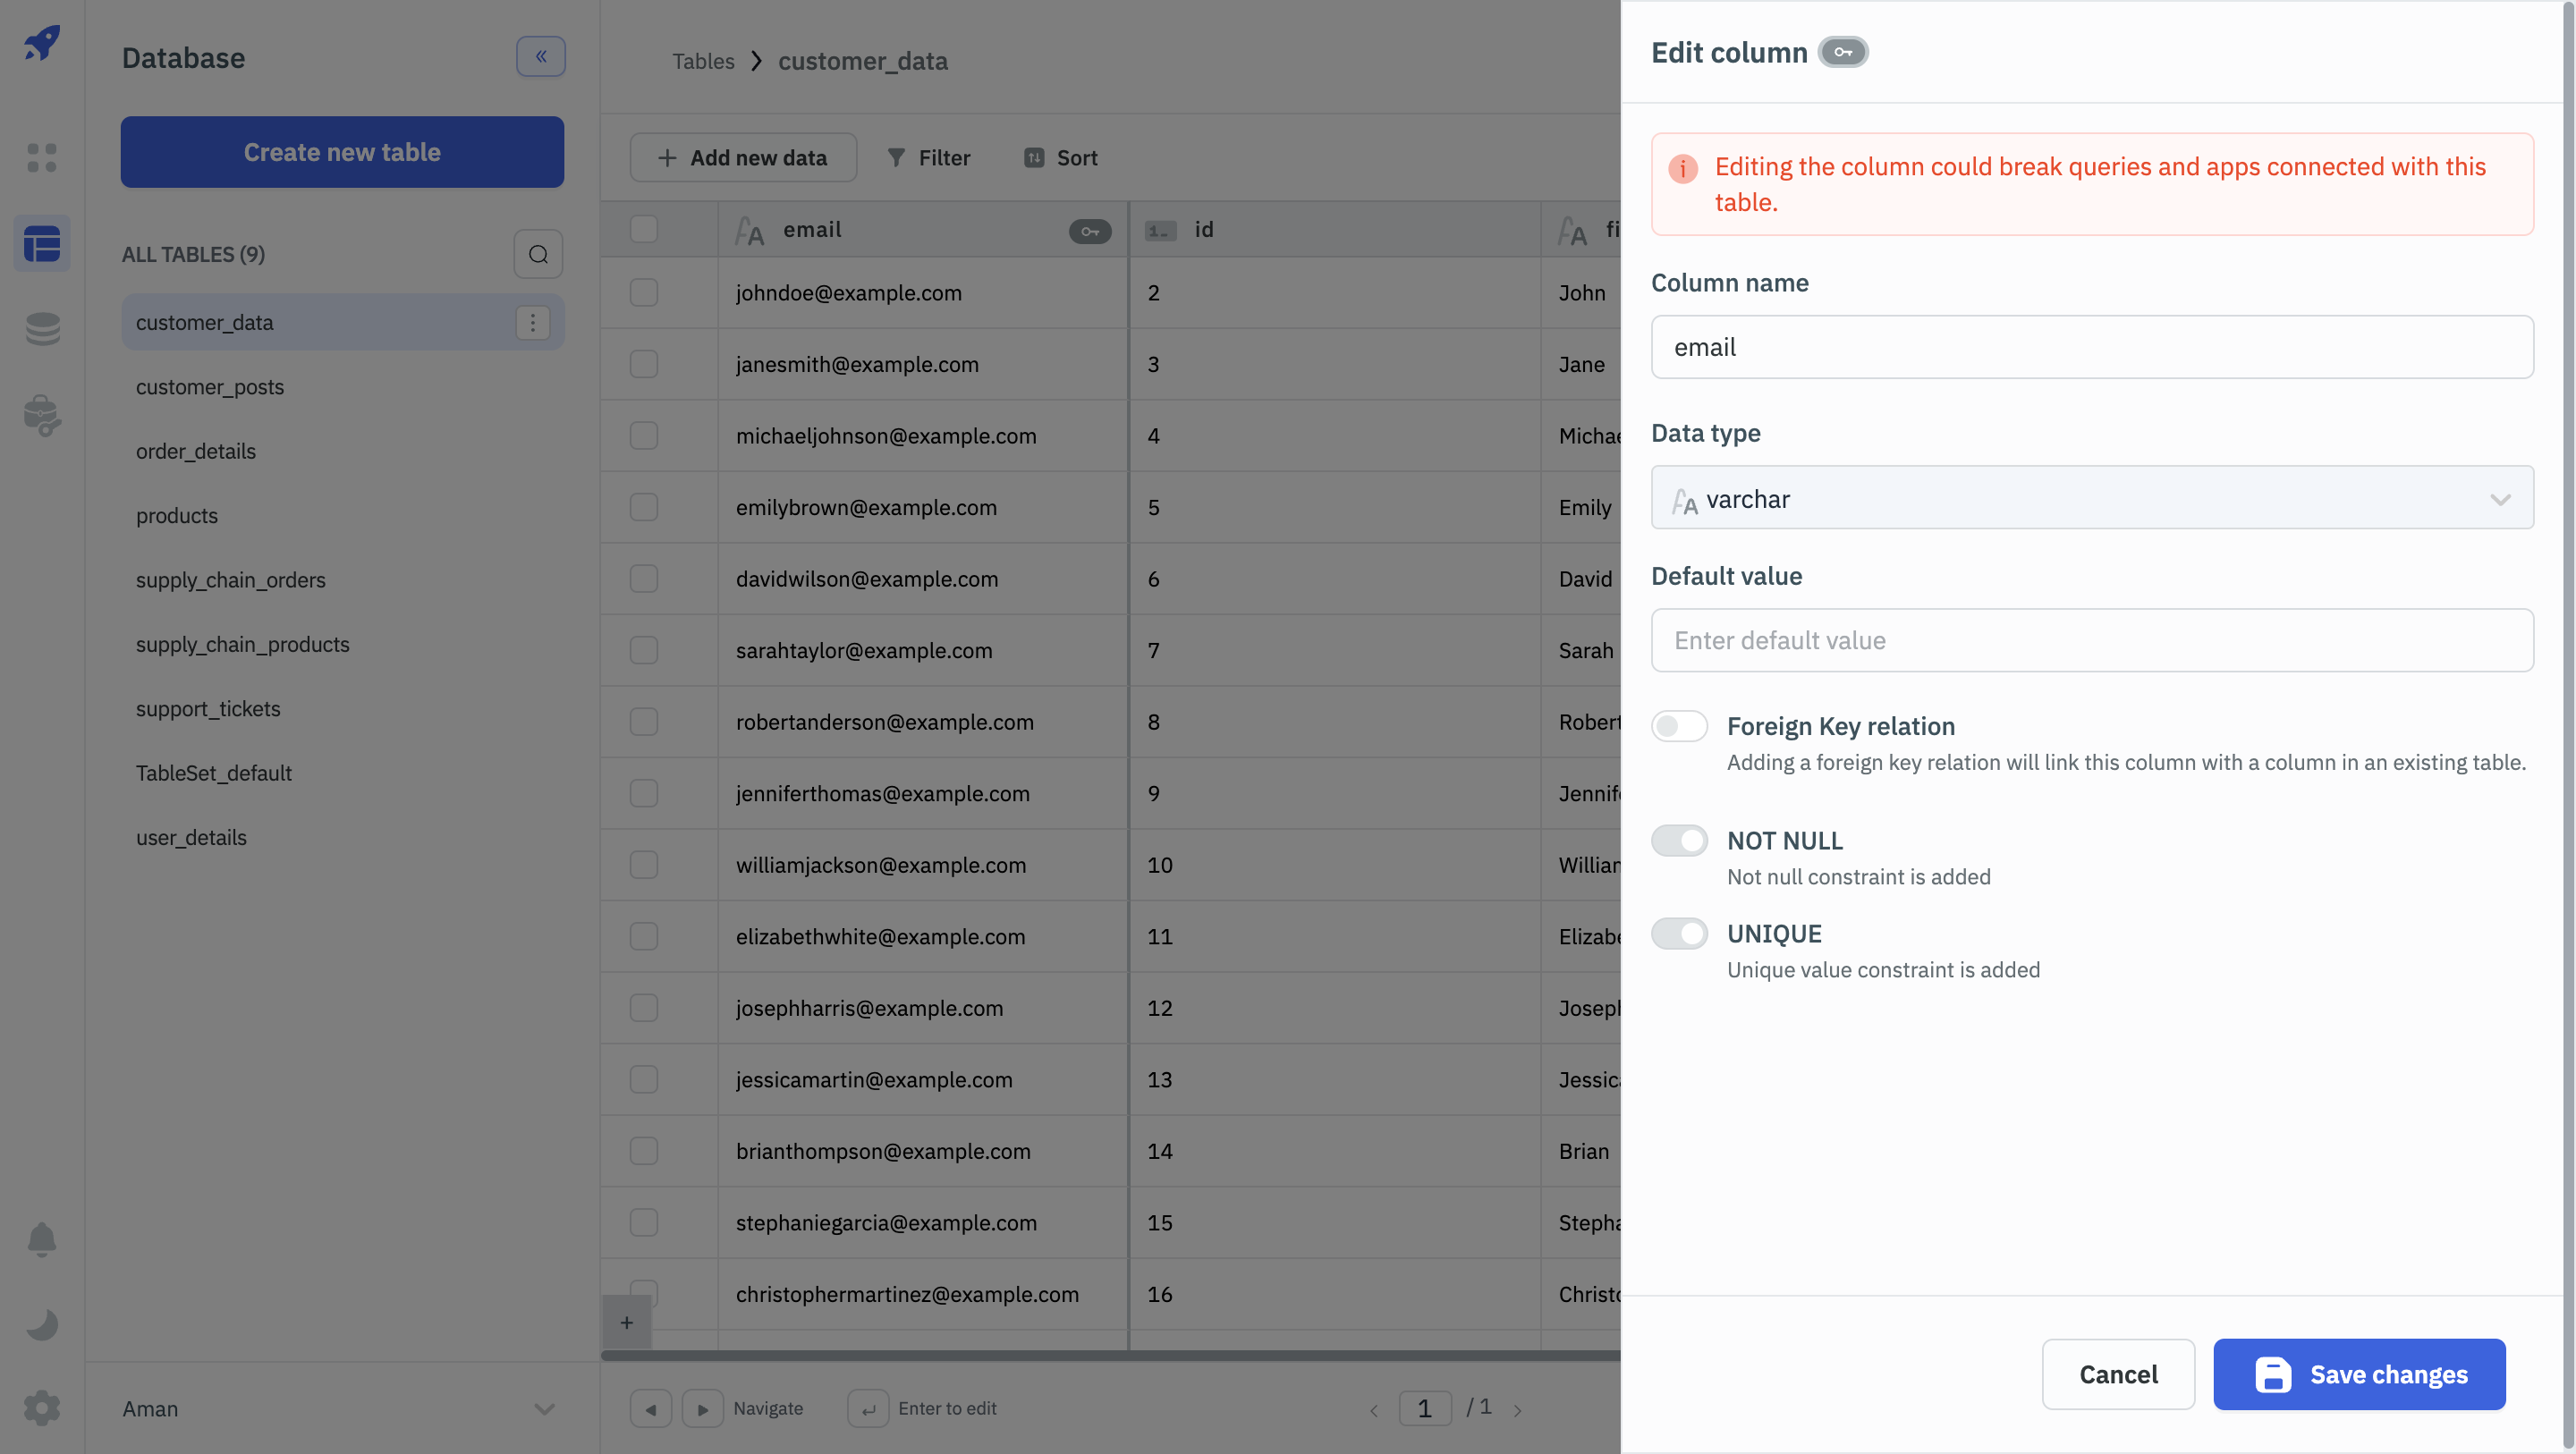The width and height of the screenshot is (2576, 1454).
Task: Toggle the UNIQUE constraint switch
Action: pos(1679,934)
